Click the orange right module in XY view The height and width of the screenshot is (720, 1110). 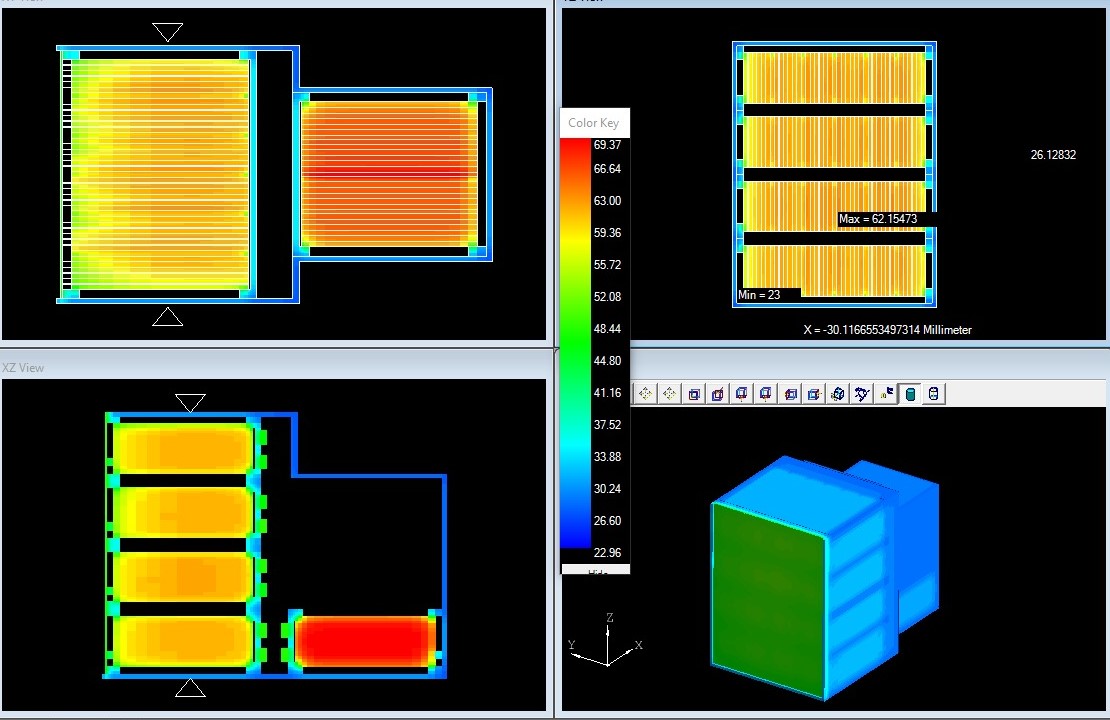point(389,174)
